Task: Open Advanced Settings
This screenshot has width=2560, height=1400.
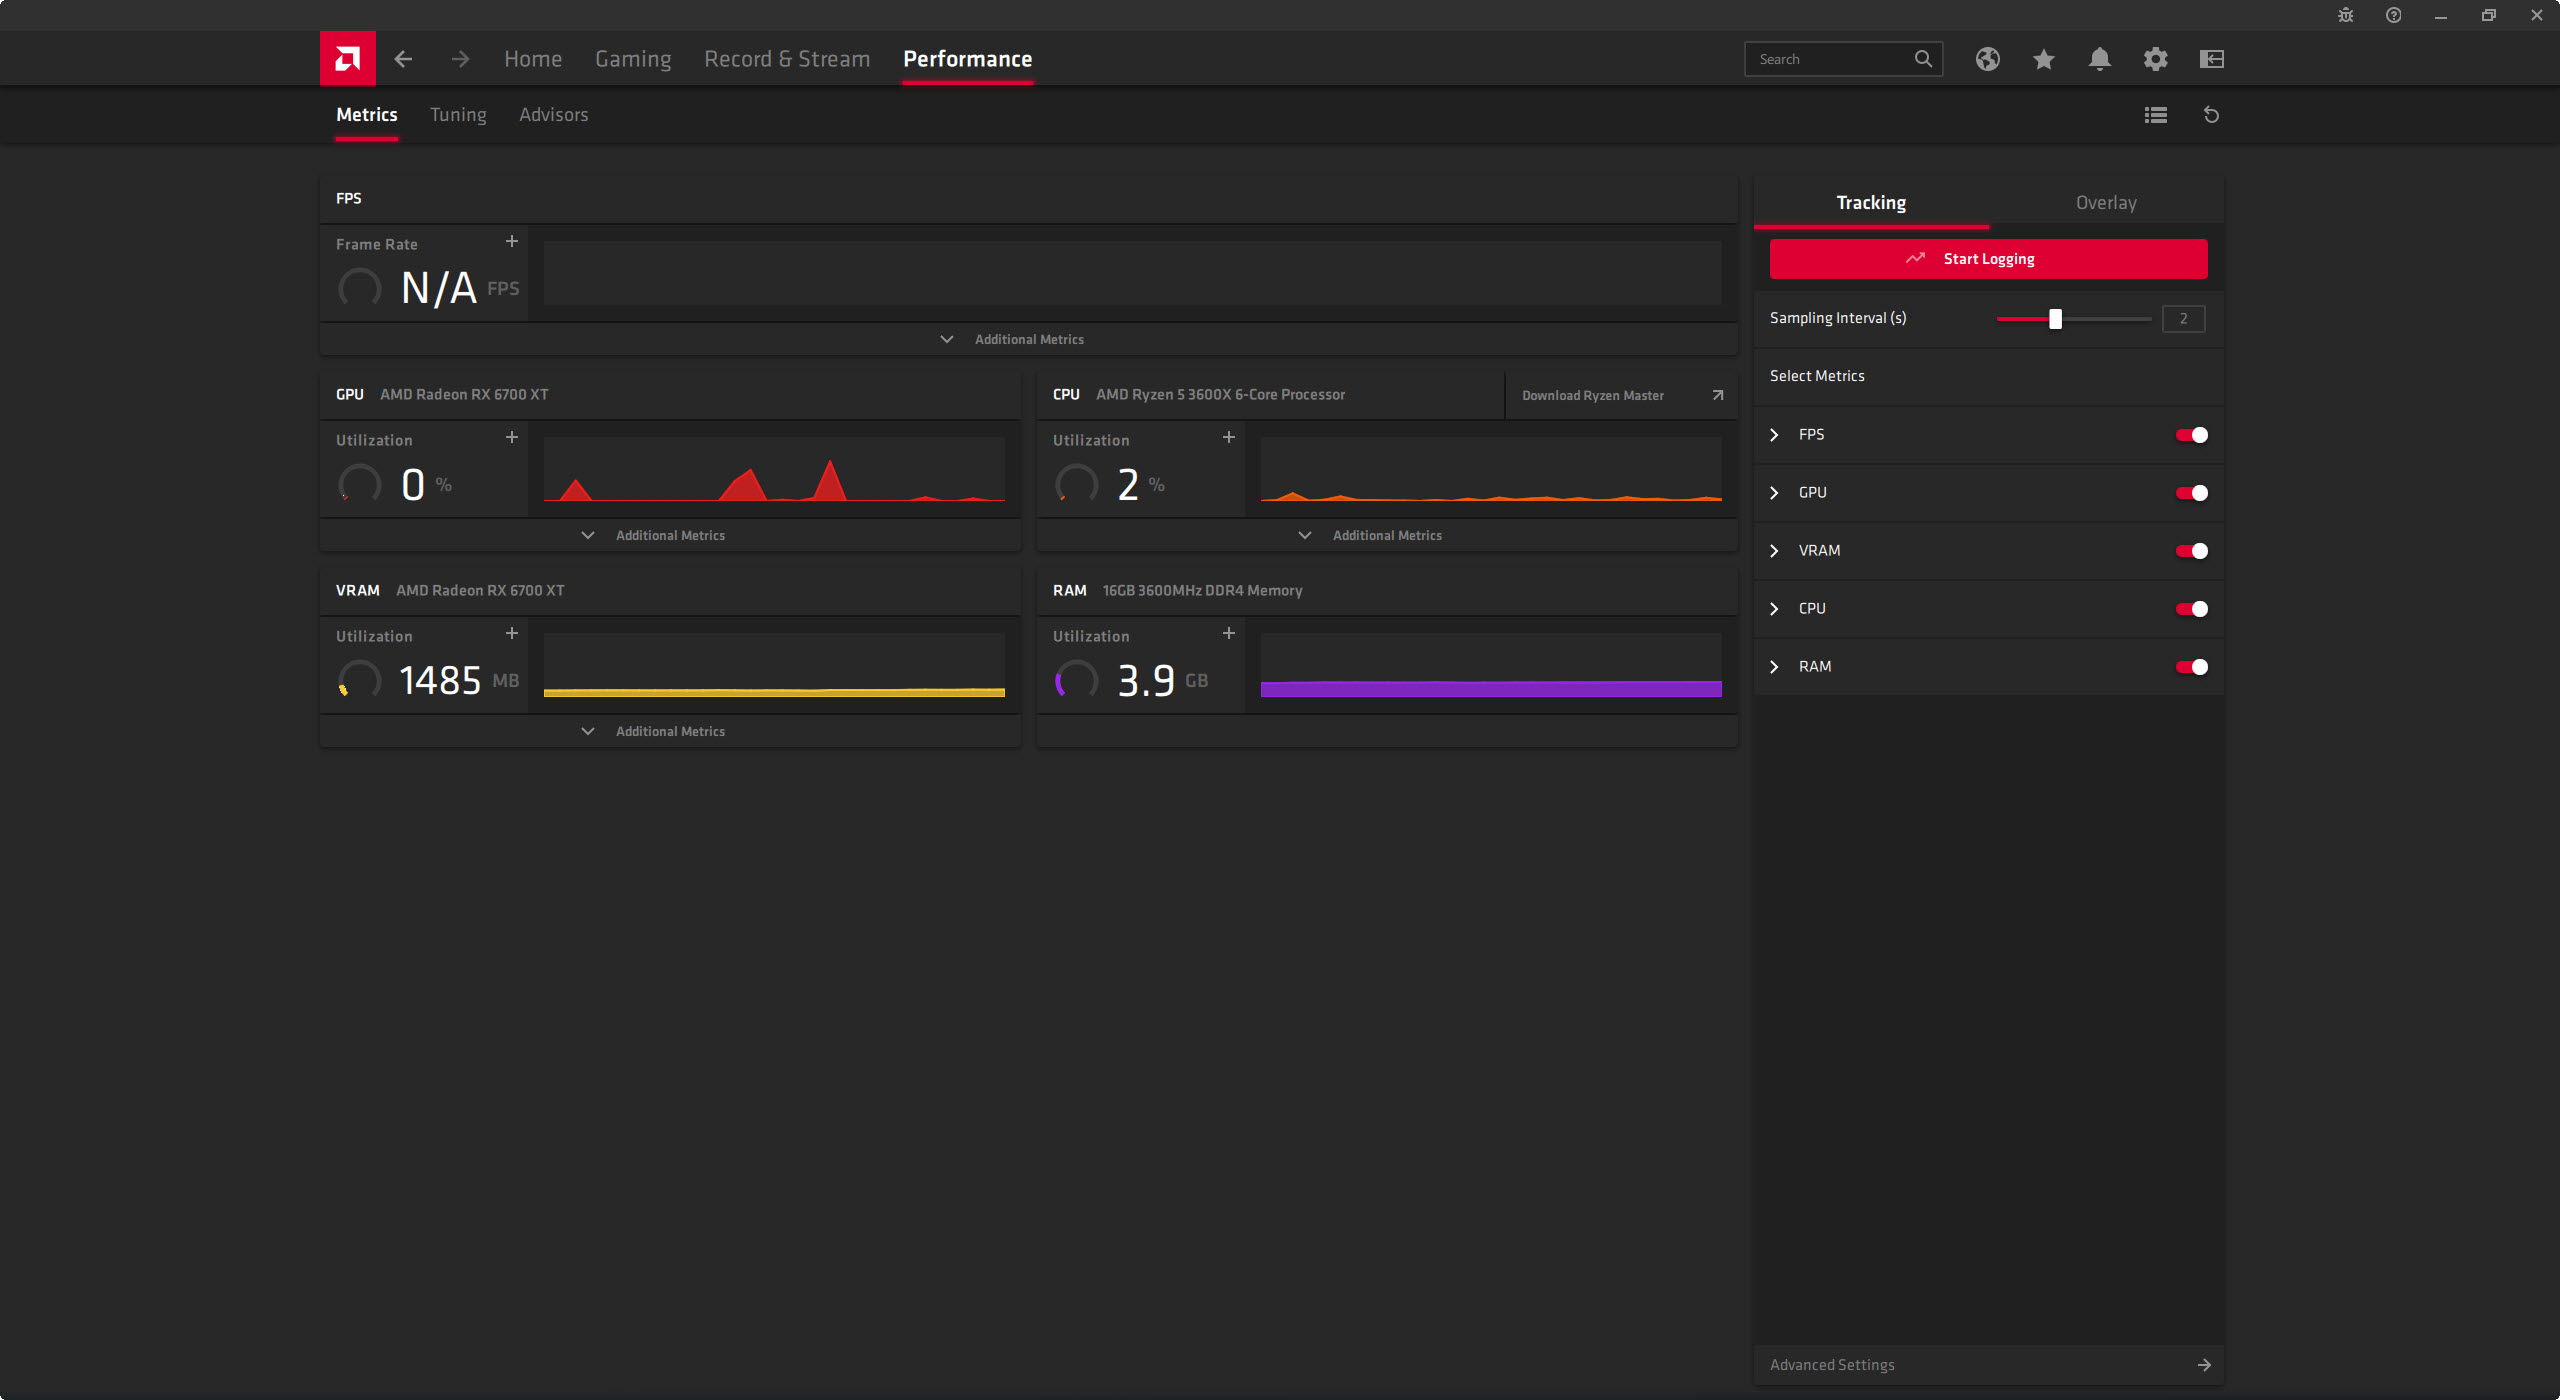Action: click(1988, 1365)
